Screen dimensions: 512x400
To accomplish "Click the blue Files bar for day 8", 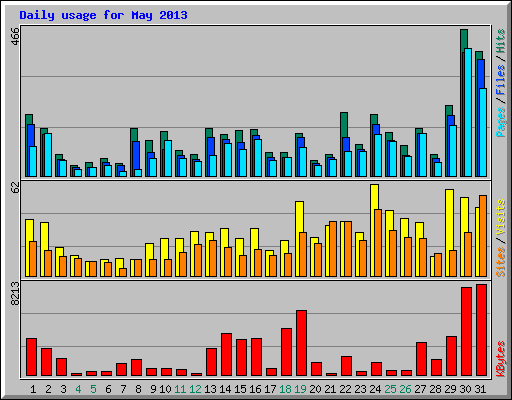I will point(136,155).
